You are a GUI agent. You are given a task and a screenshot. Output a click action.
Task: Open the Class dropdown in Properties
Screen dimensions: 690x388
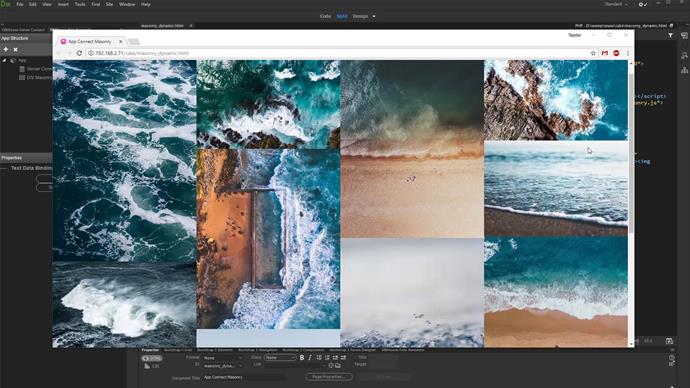click(x=280, y=358)
